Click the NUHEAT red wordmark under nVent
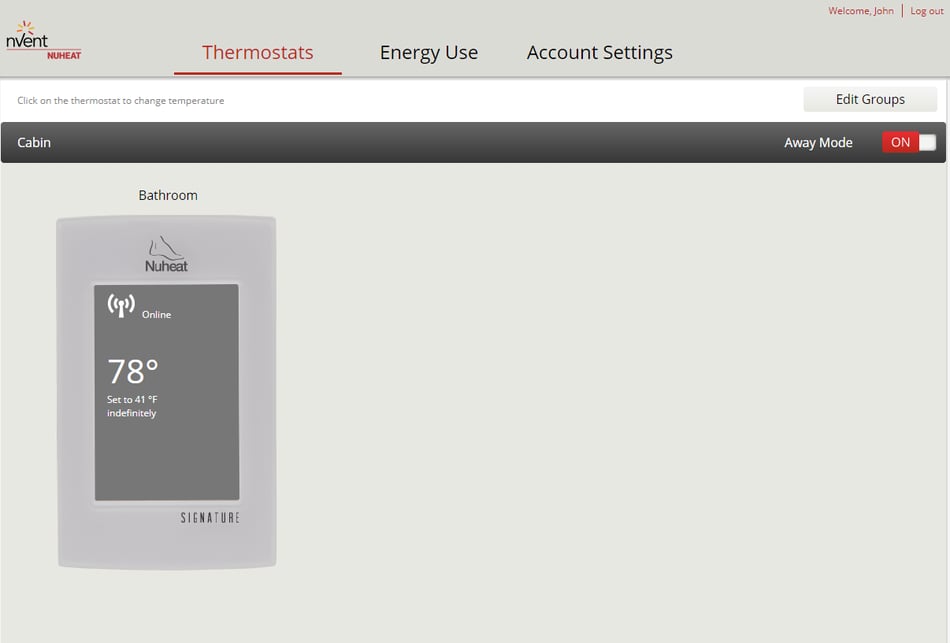 [64, 55]
